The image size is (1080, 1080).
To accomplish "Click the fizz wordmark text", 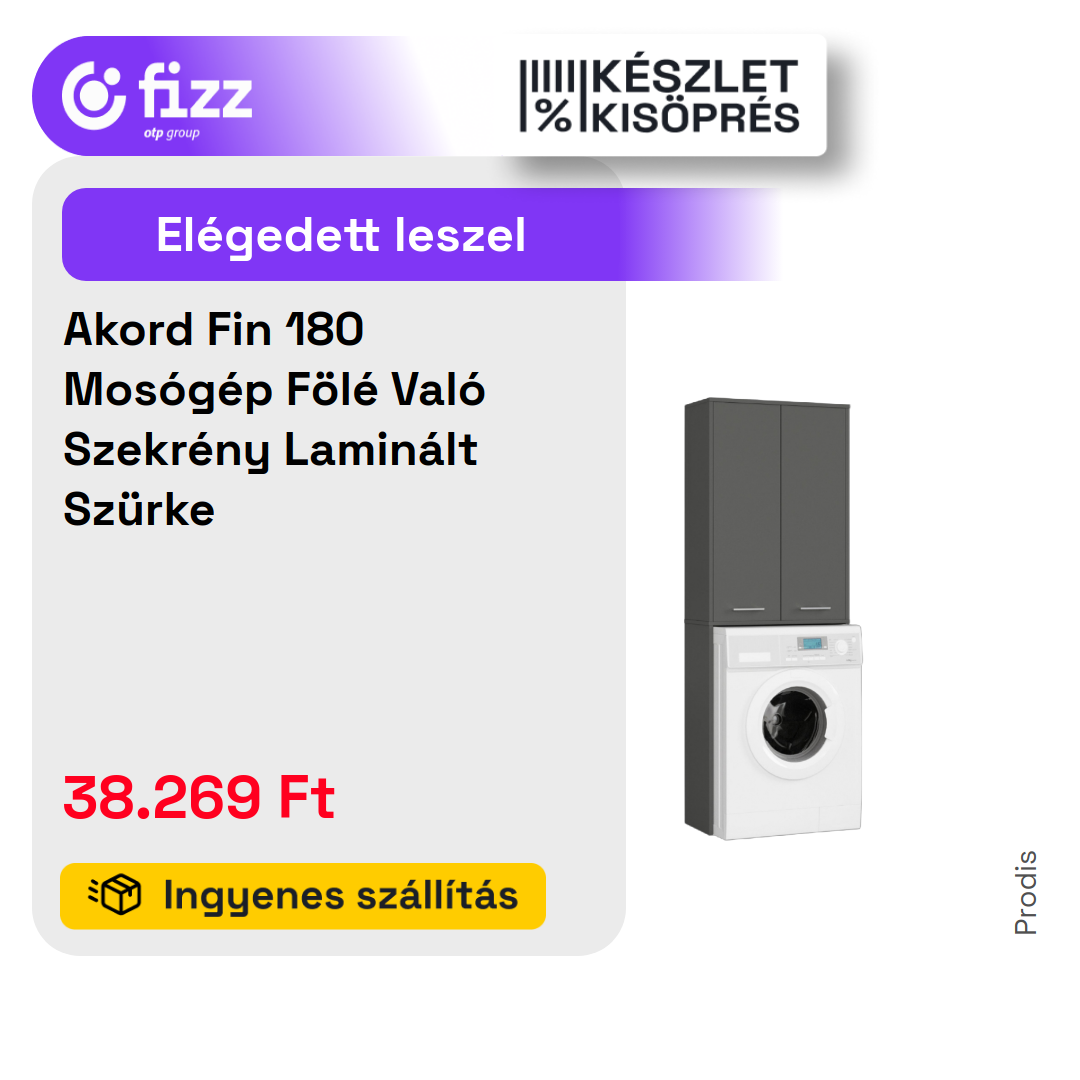I will (195, 91).
